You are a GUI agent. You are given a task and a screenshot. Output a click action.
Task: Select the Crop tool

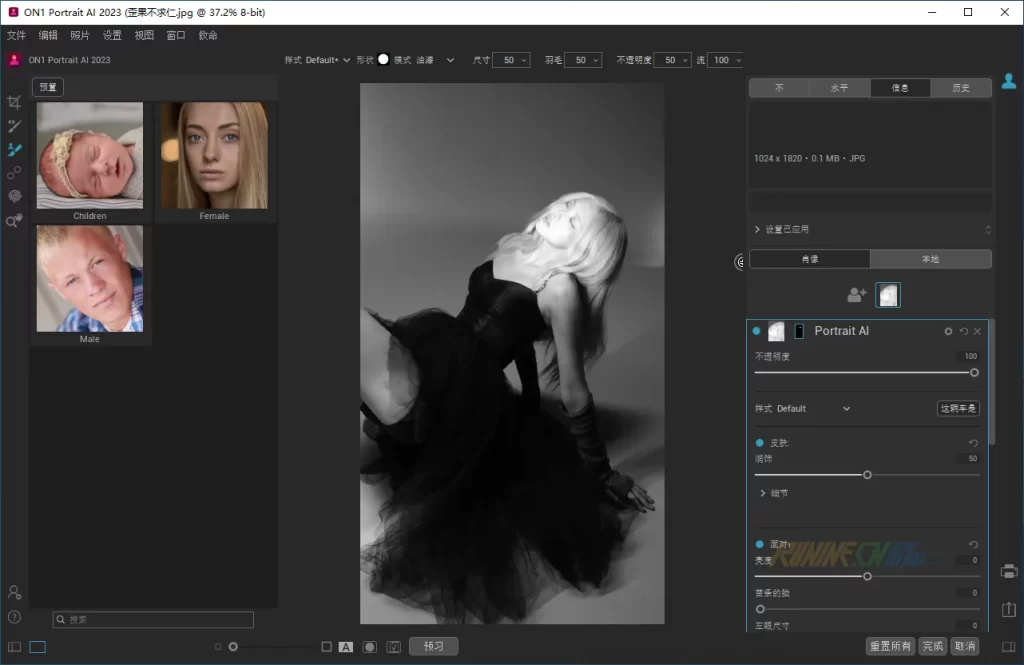coord(14,102)
